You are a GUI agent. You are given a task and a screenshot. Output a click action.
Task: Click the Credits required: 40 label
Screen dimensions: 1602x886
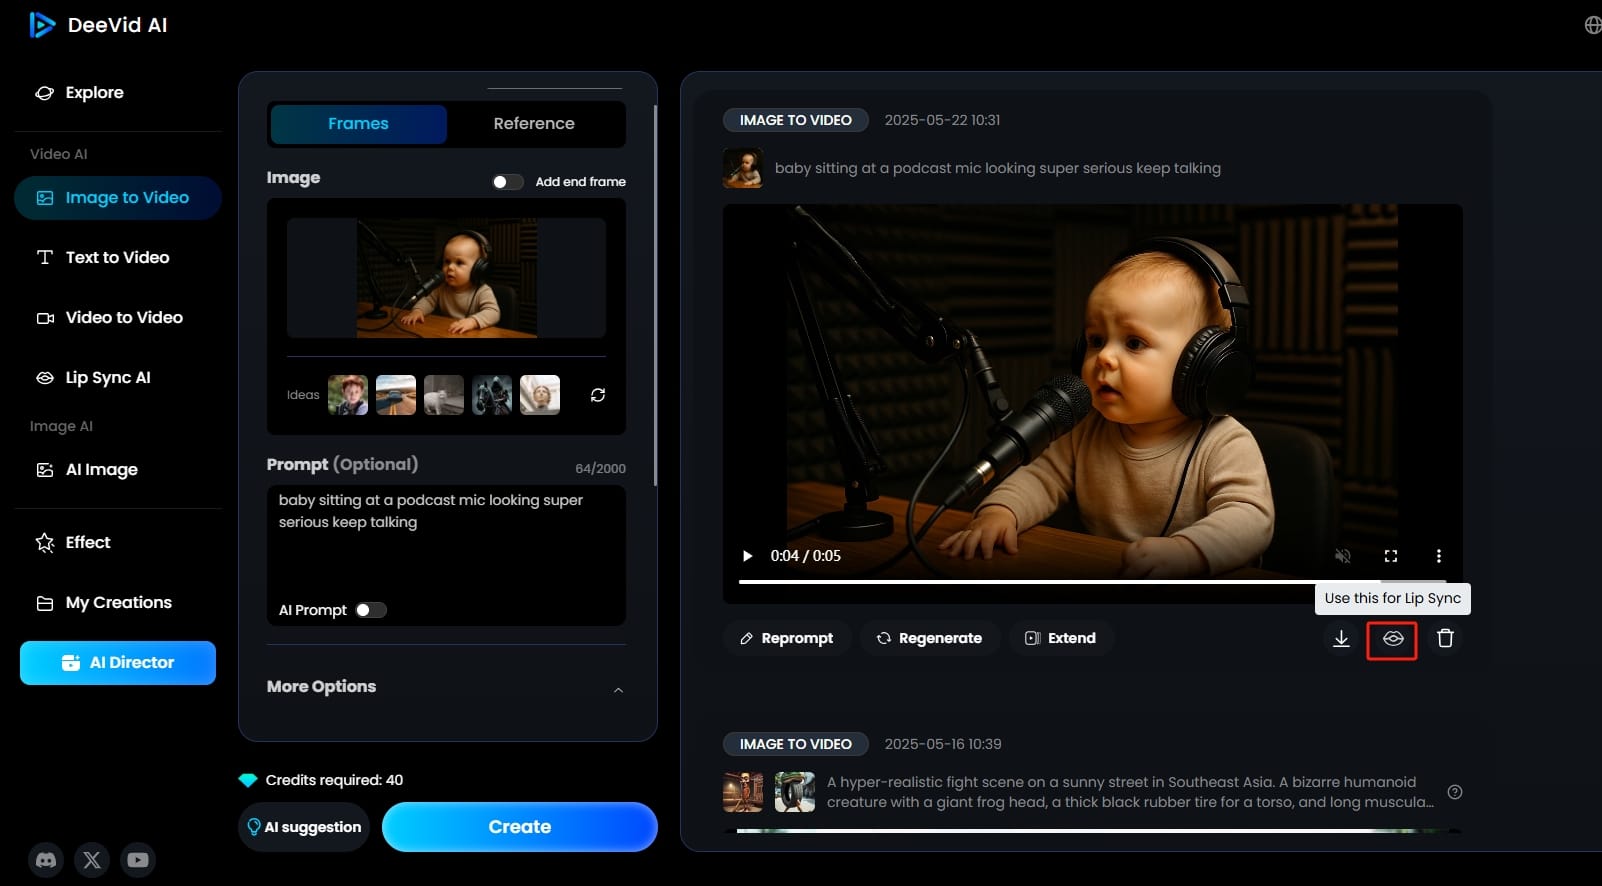[334, 780]
